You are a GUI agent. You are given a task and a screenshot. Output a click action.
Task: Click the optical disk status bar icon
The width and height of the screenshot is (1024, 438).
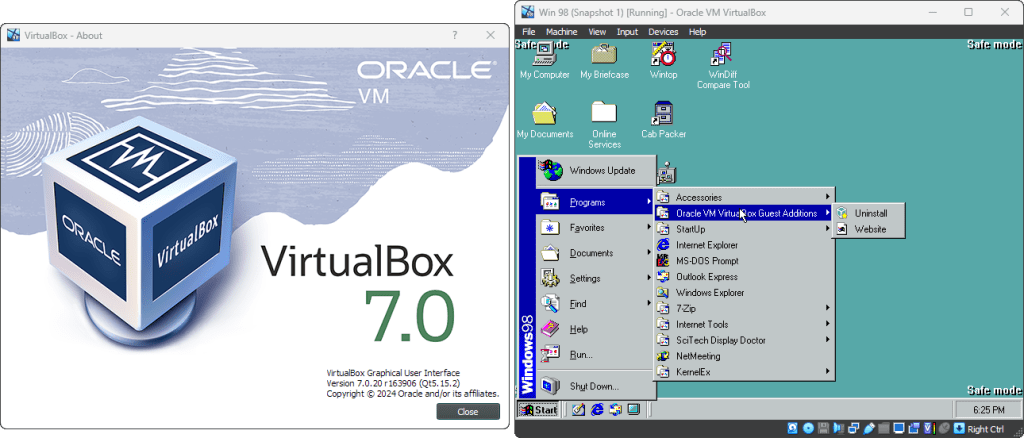click(x=807, y=428)
